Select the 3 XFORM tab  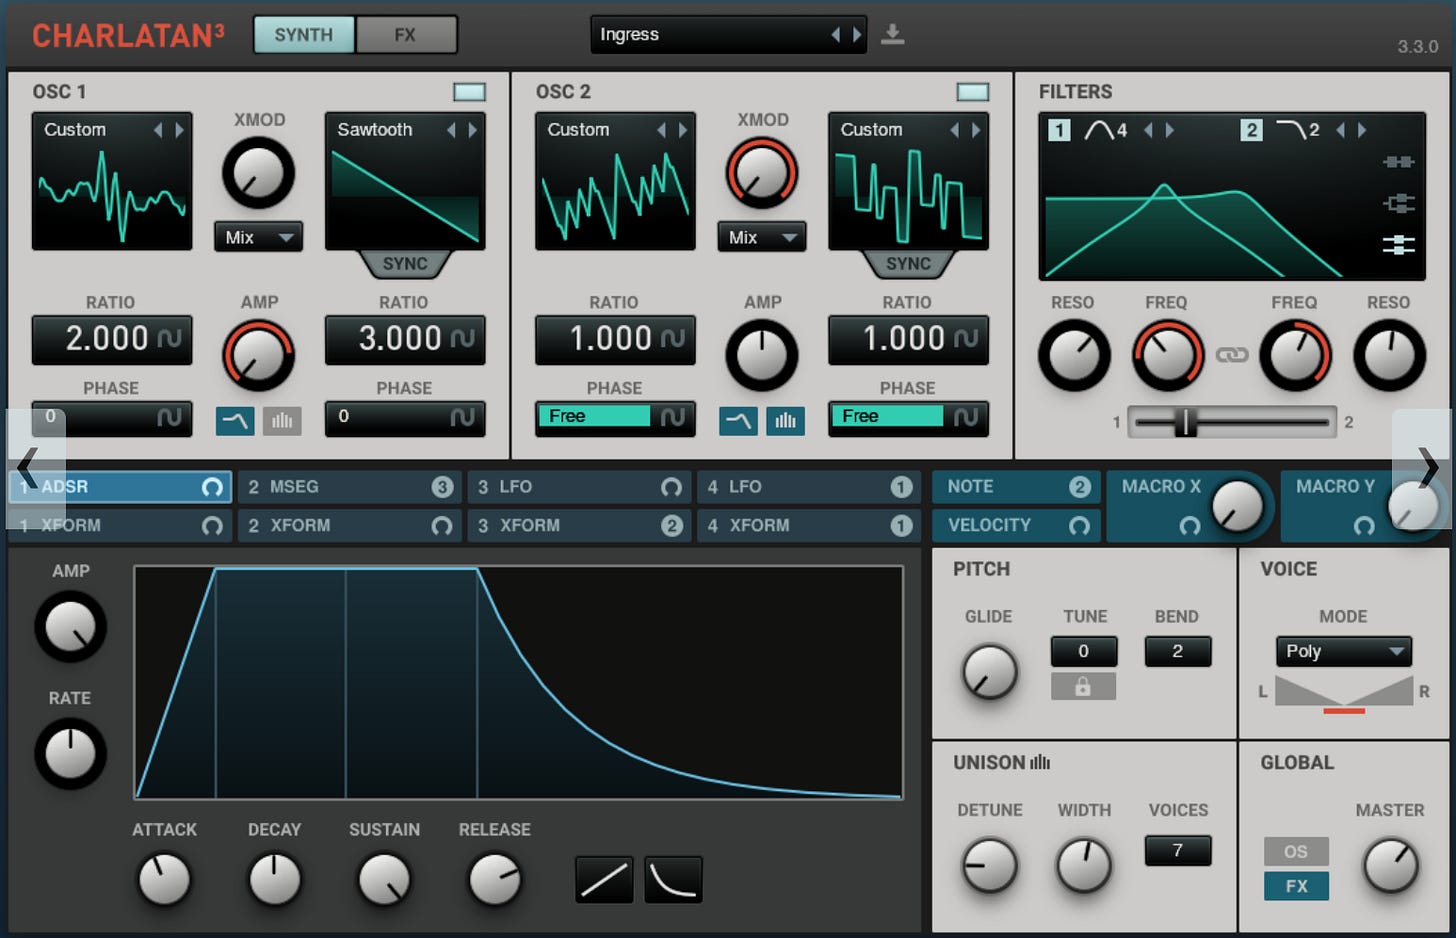(x=579, y=526)
